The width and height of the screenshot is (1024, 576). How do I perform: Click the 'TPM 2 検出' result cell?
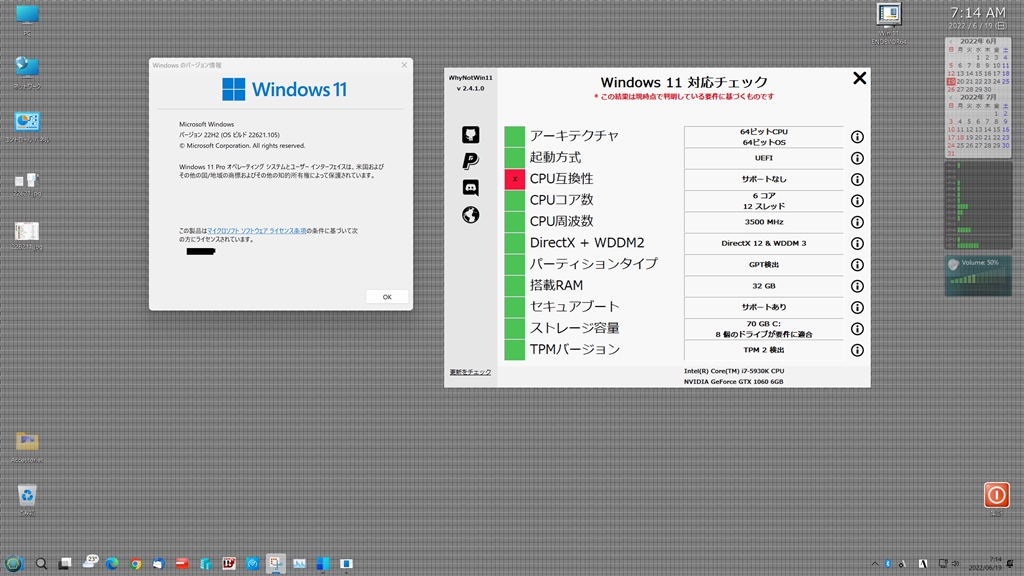coord(763,350)
